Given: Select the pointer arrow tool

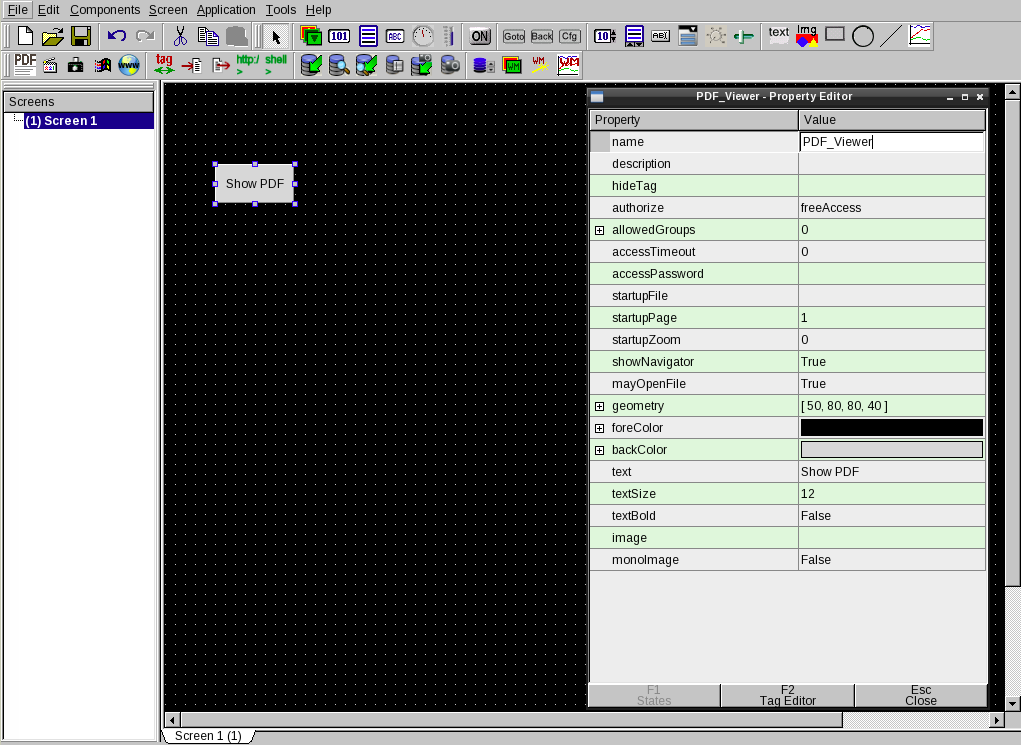Looking at the screenshot, I should tap(277, 37).
